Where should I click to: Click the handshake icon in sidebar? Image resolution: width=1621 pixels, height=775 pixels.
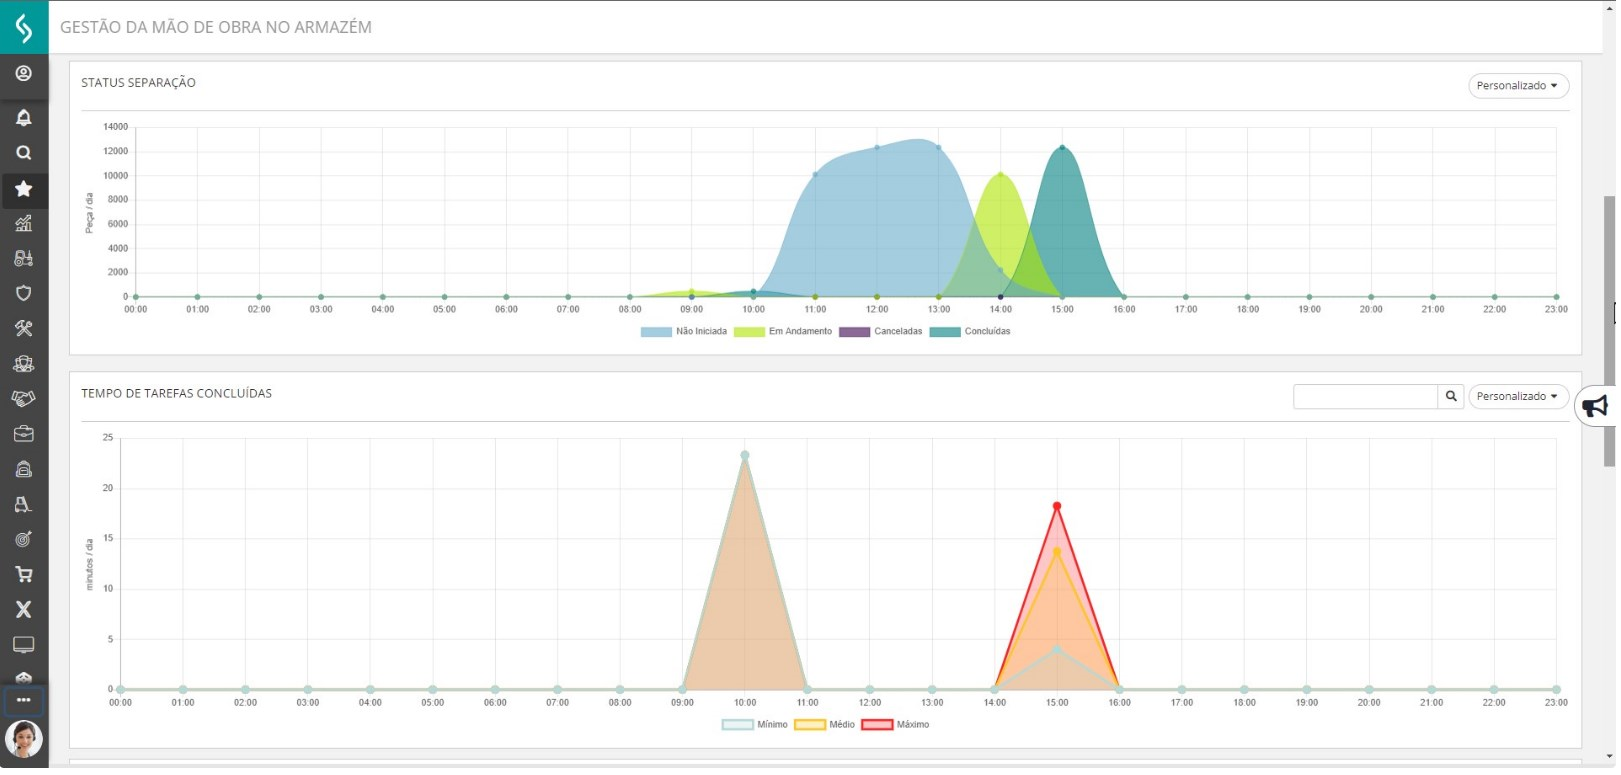coord(24,399)
